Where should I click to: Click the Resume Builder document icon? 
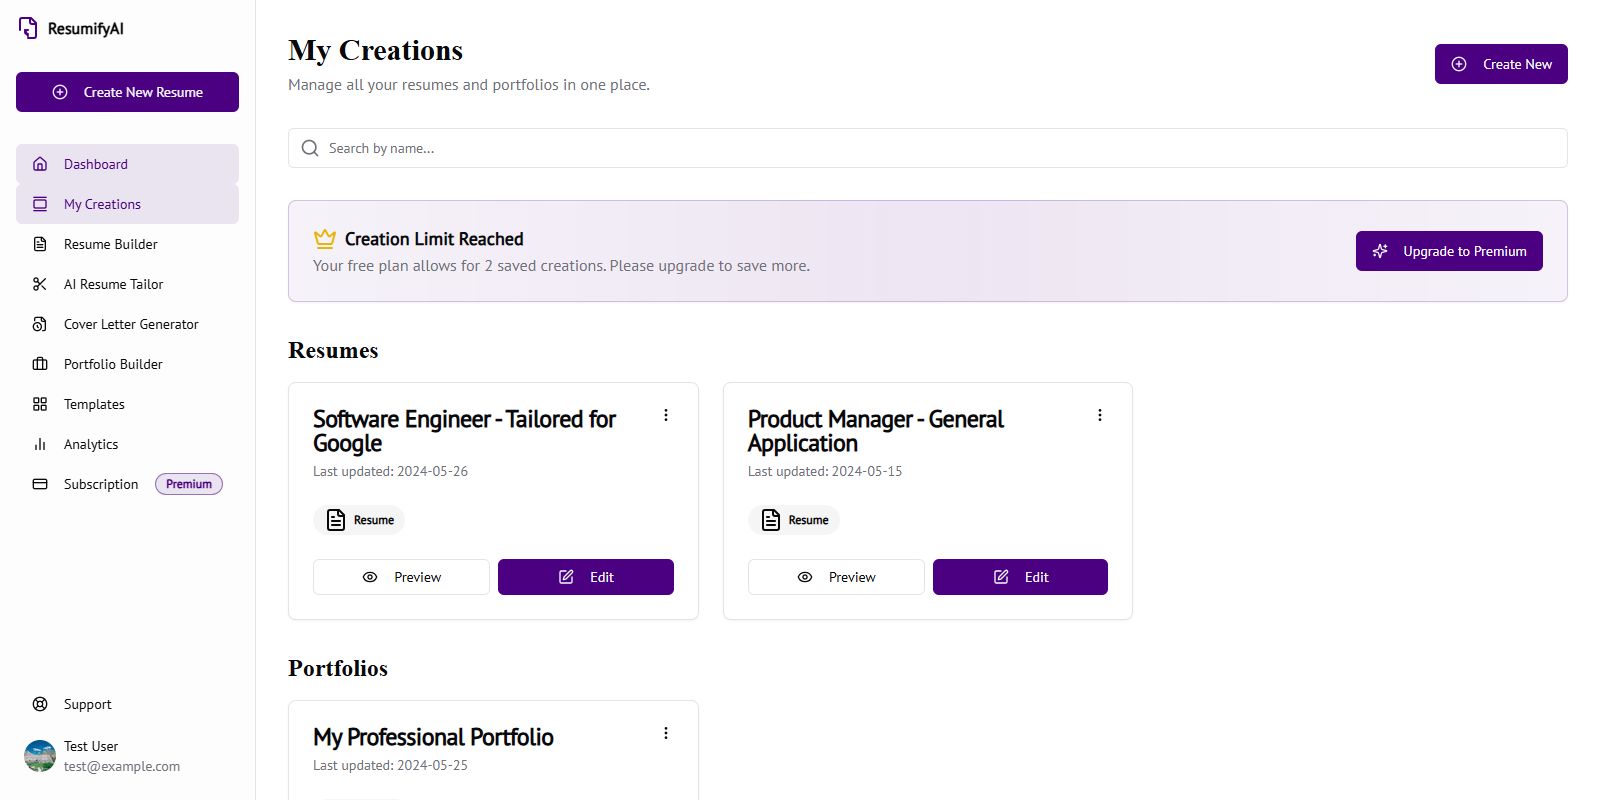pyautogui.click(x=40, y=244)
